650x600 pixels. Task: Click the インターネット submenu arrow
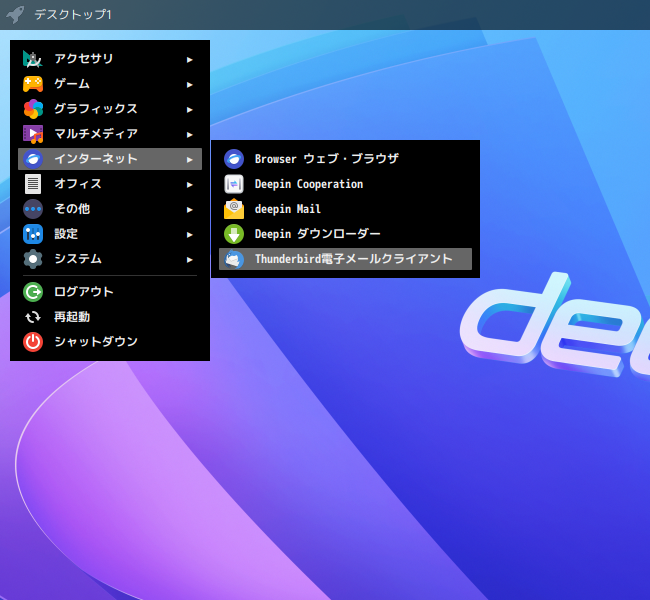pyautogui.click(x=189, y=160)
